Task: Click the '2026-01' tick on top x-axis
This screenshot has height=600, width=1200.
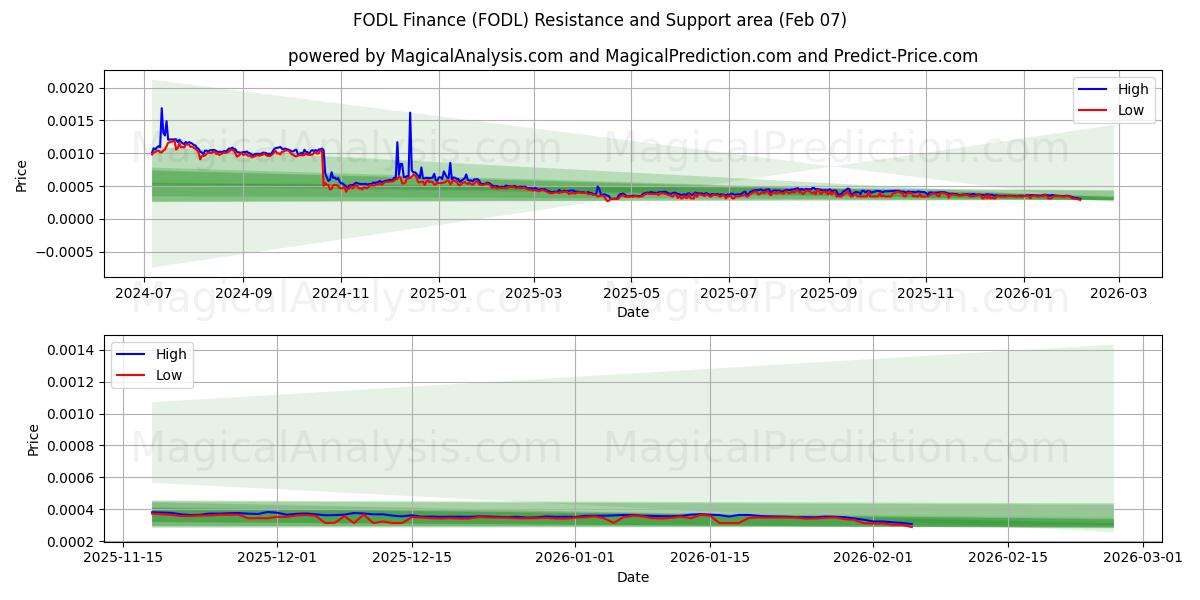Action: [x=1023, y=294]
